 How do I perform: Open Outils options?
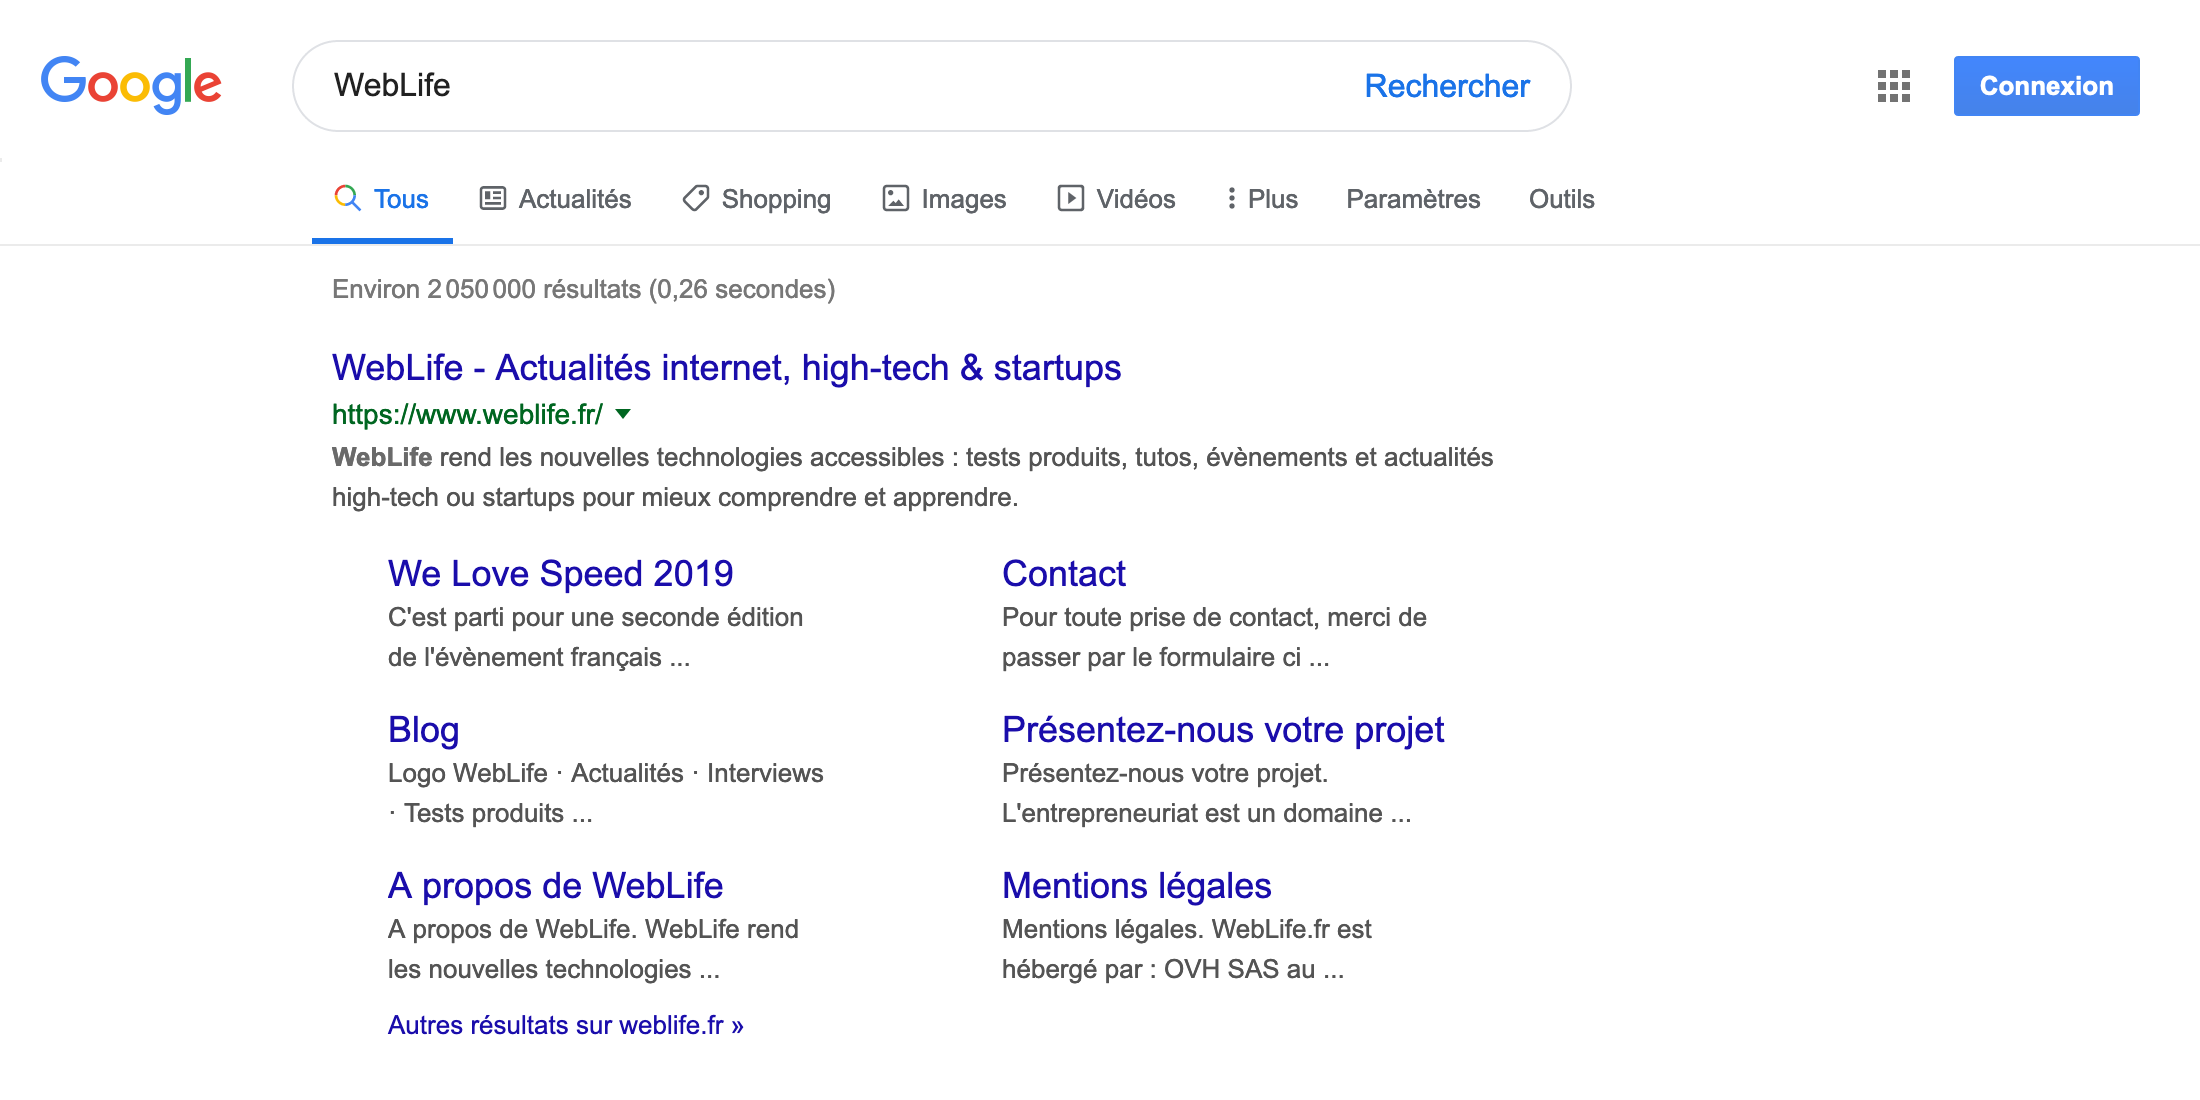[1561, 199]
